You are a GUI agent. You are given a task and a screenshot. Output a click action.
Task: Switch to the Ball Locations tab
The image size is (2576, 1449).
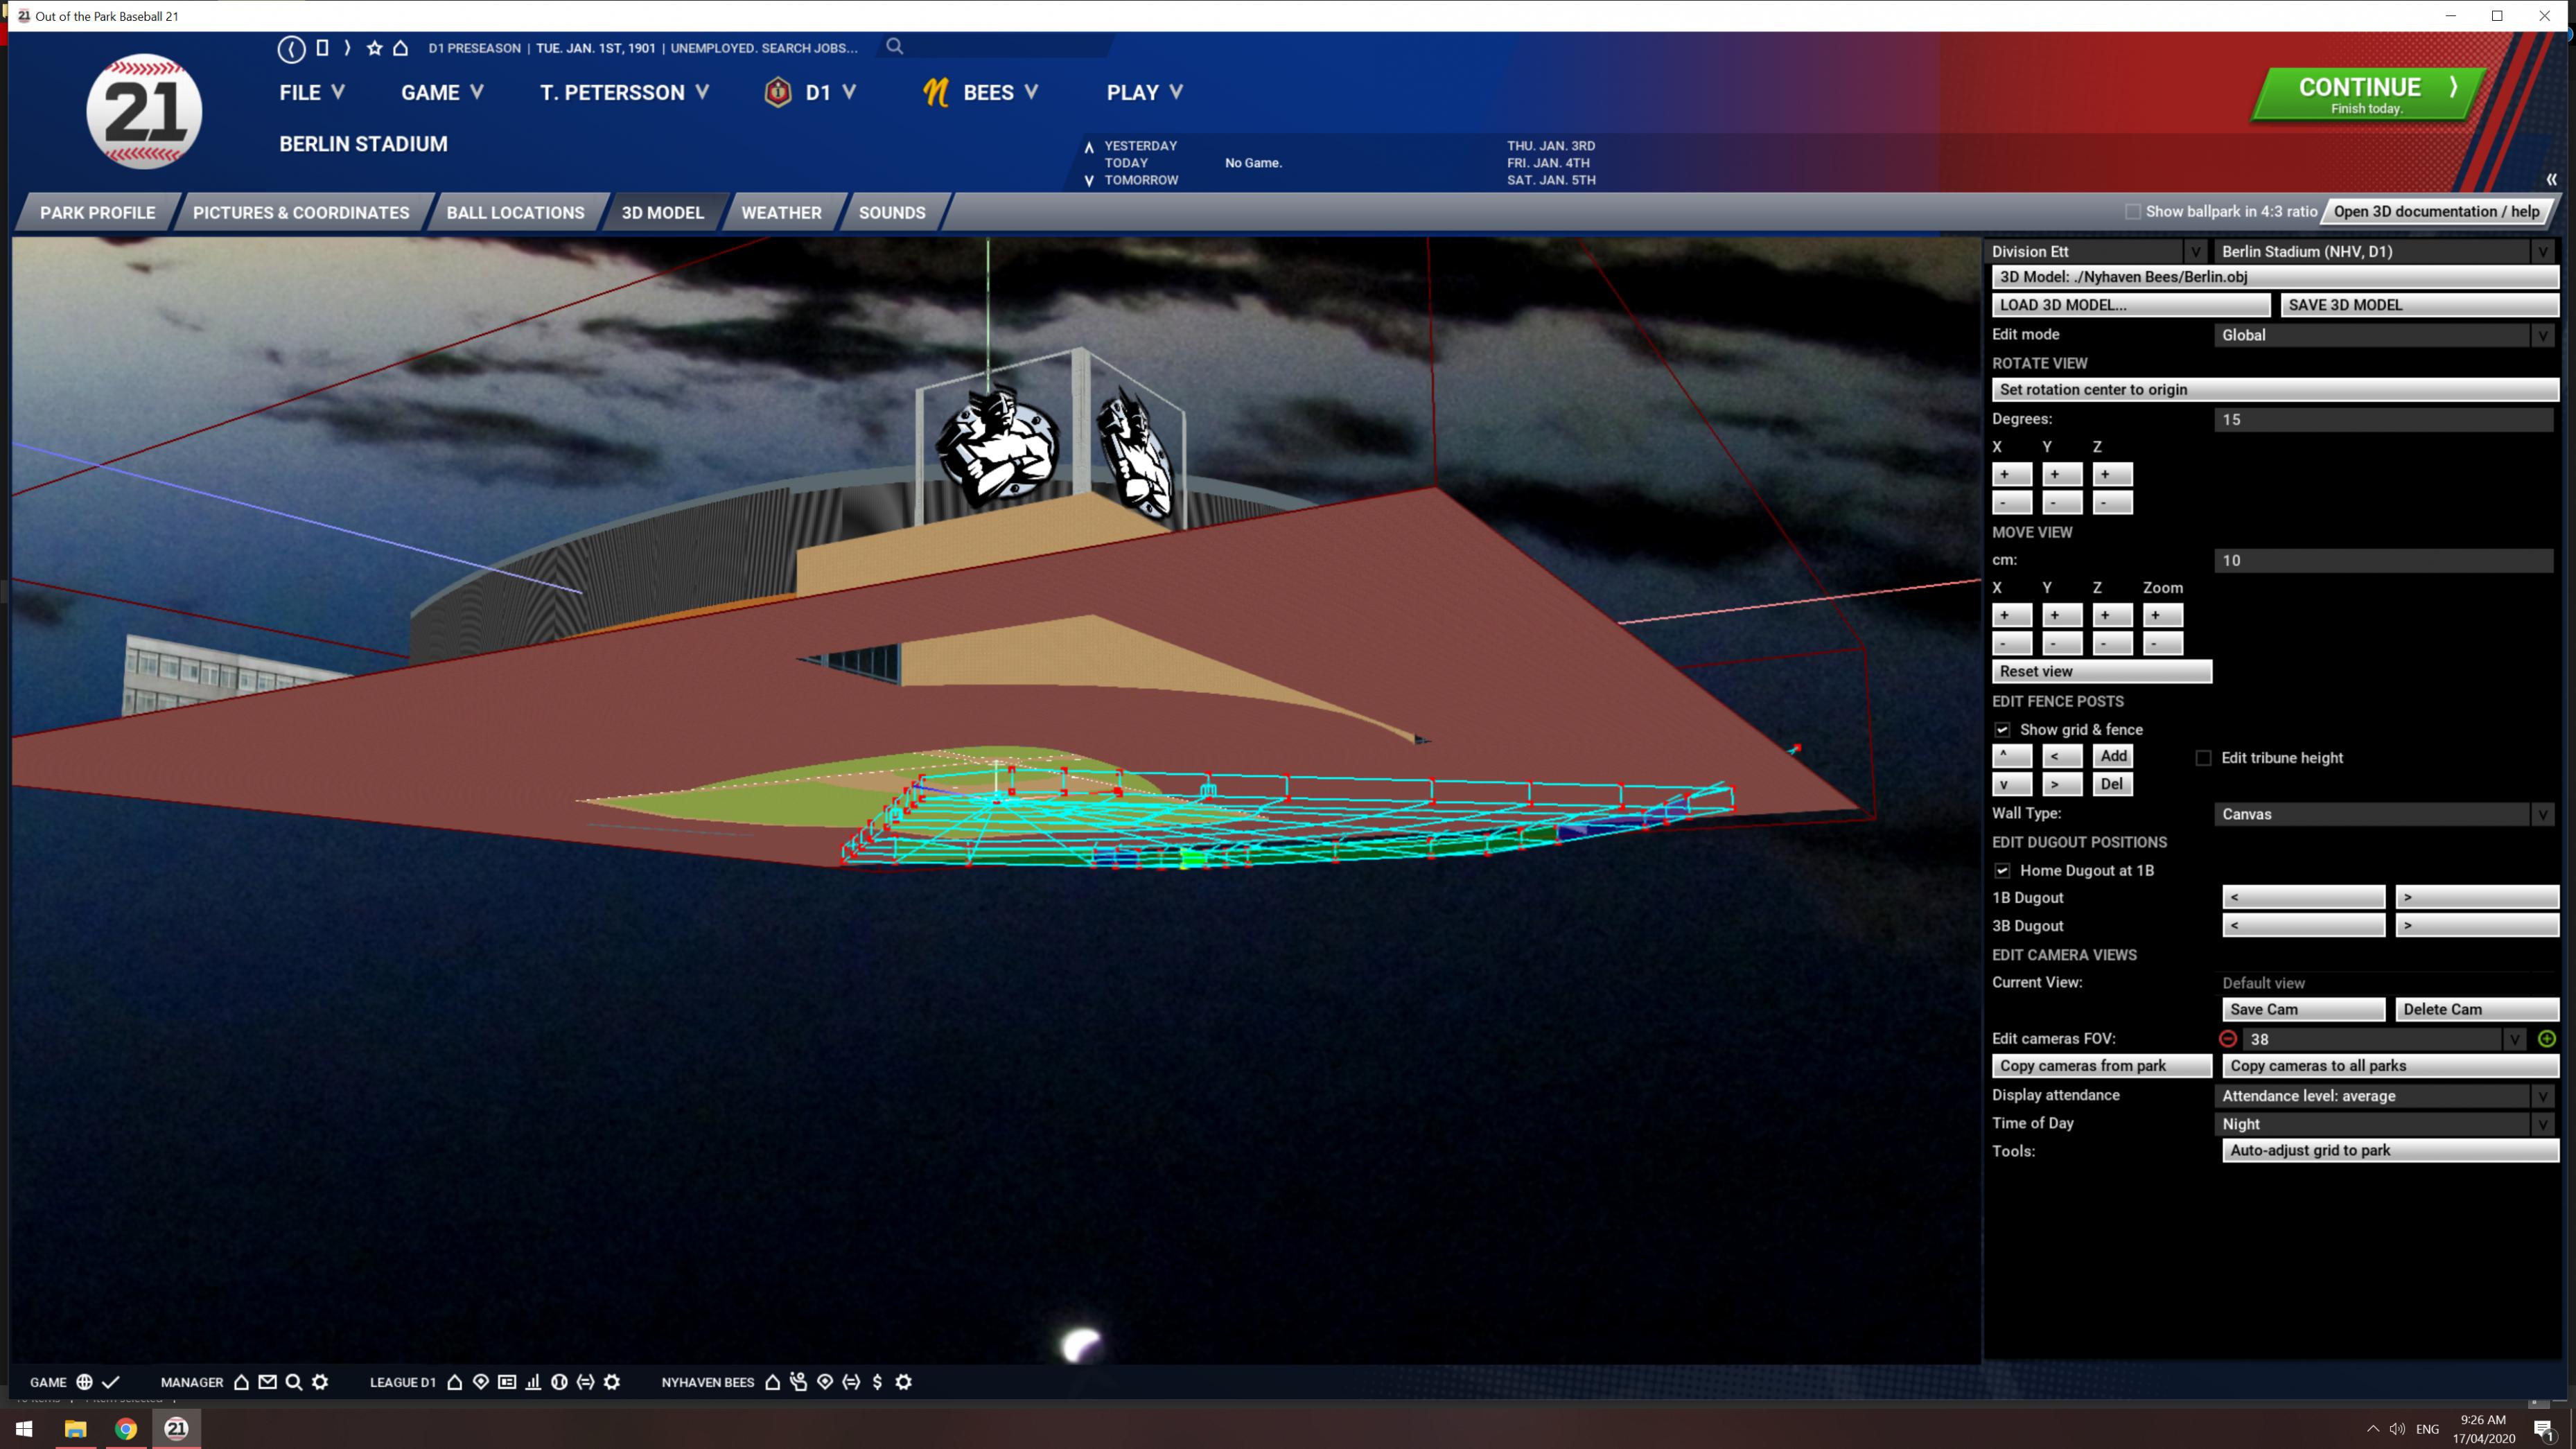tap(515, 213)
